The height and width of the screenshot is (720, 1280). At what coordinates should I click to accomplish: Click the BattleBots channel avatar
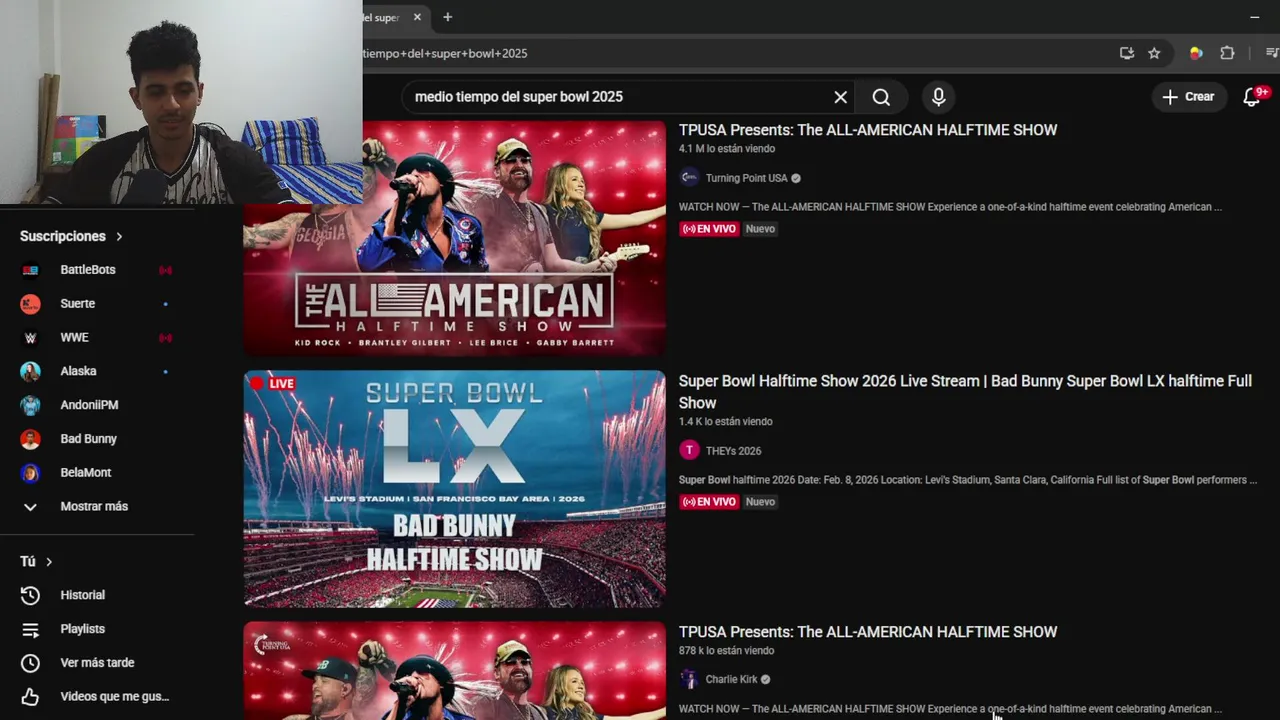tap(31, 270)
